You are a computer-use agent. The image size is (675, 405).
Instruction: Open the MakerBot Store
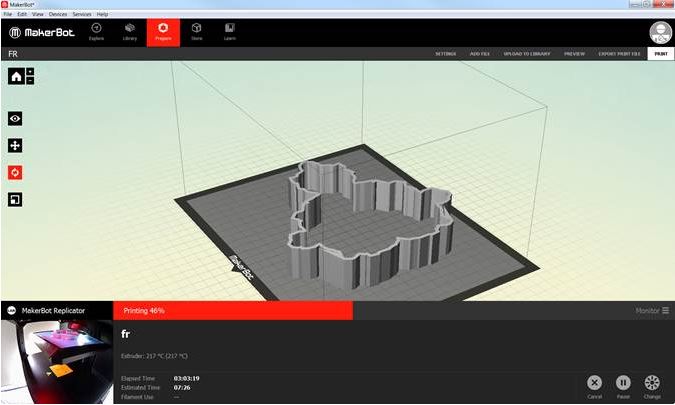coord(197,32)
